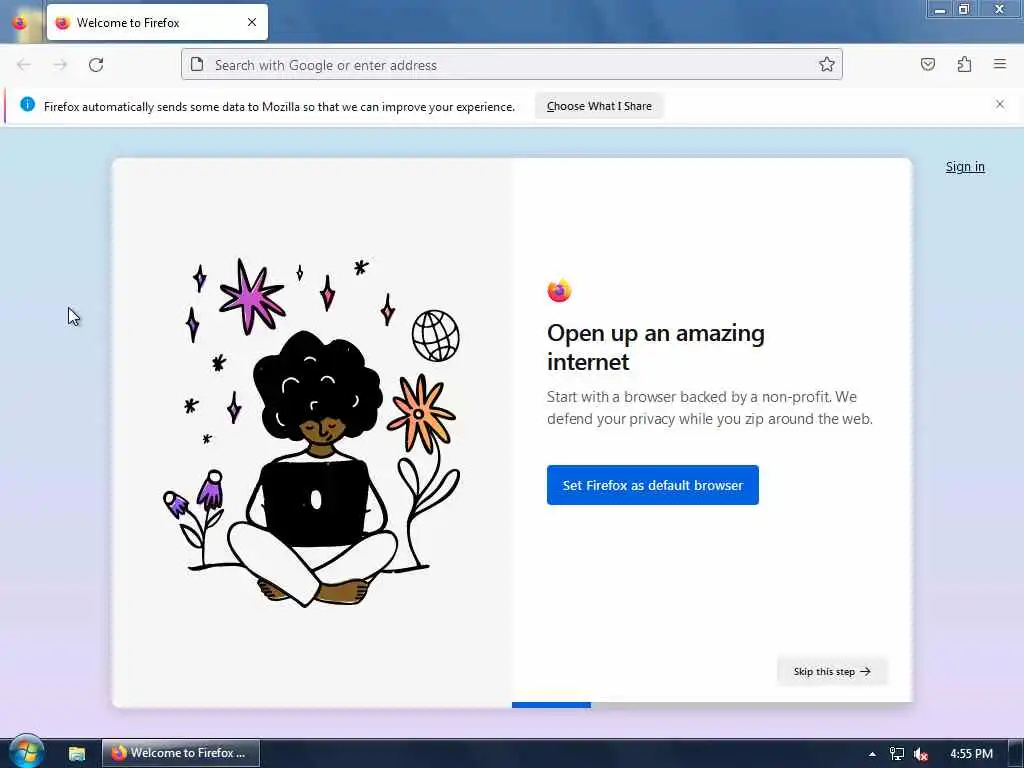The height and width of the screenshot is (768, 1024).
Task: Open Windows Explorer from the taskbar
Action: 77,753
